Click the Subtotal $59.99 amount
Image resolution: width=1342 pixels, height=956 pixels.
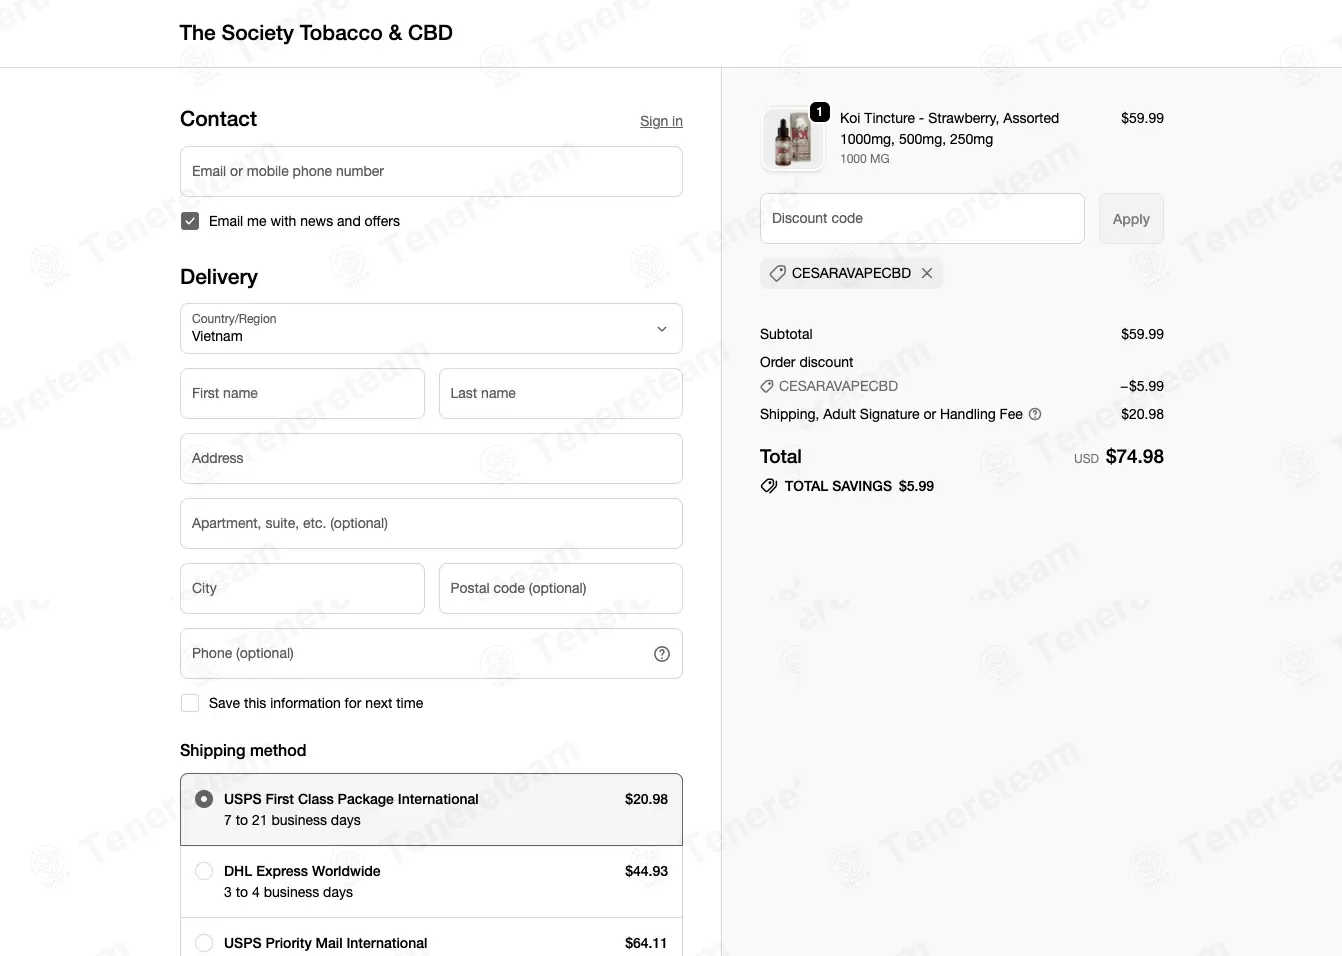tap(1142, 334)
